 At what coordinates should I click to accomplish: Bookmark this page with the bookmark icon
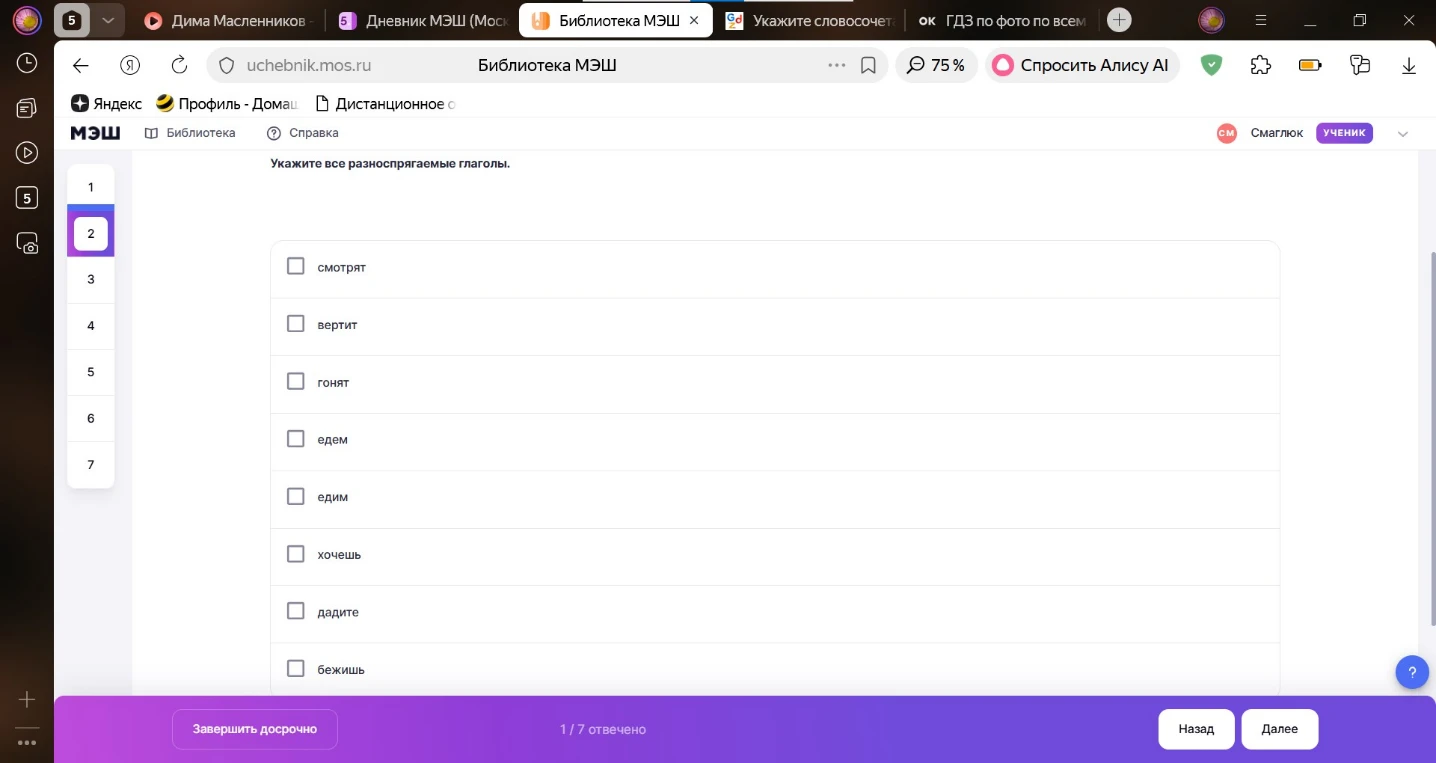coord(868,65)
